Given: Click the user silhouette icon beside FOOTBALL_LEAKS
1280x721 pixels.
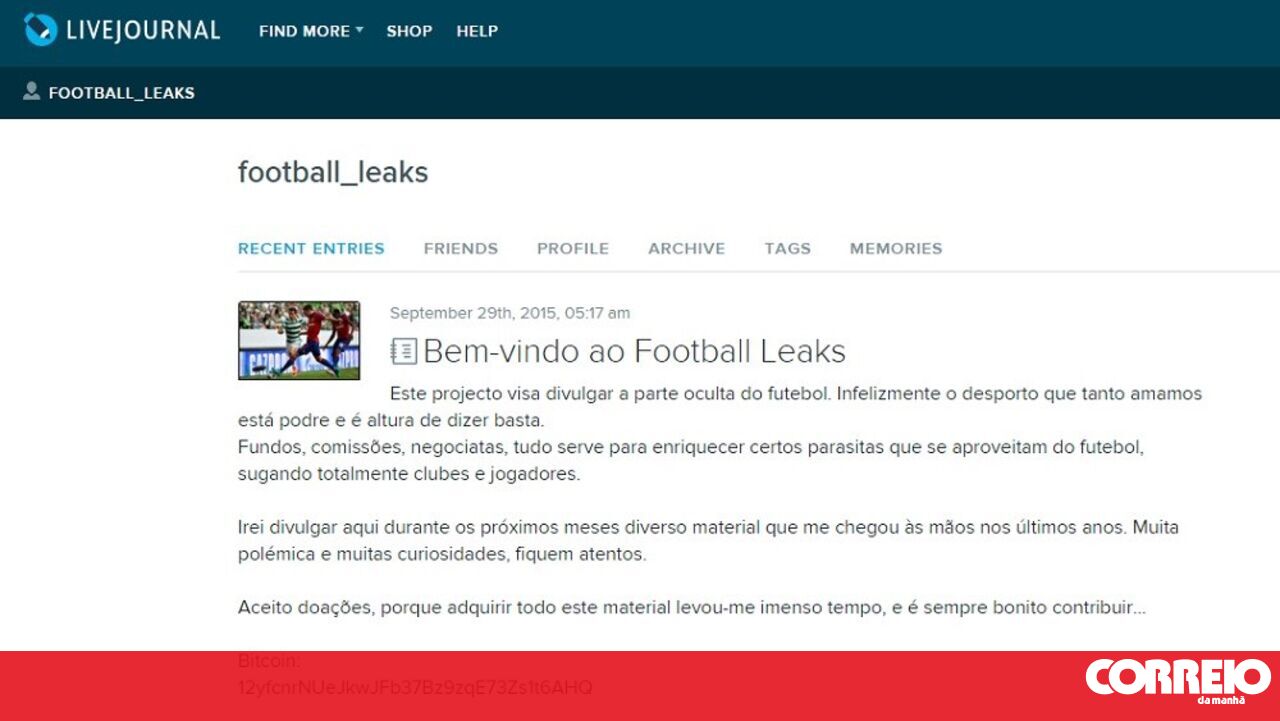Looking at the screenshot, I should (x=31, y=92).
